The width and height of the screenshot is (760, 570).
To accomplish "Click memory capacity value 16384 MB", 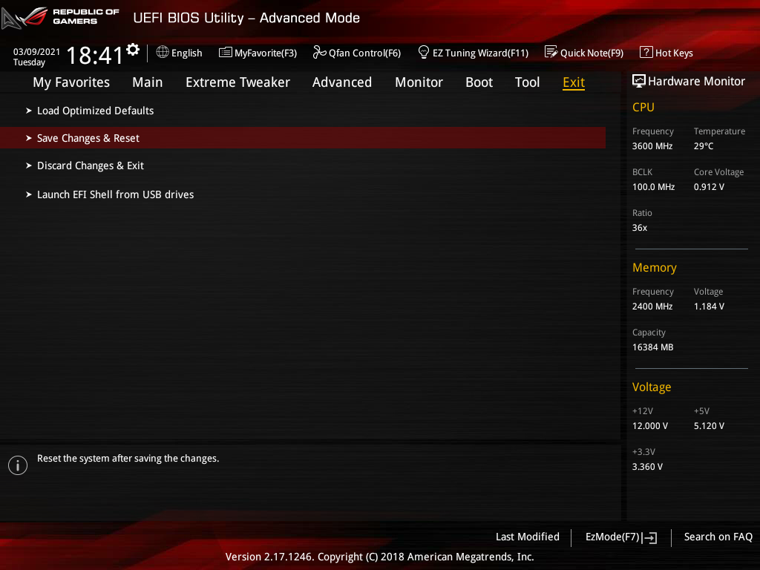I will tap(652, 347).
